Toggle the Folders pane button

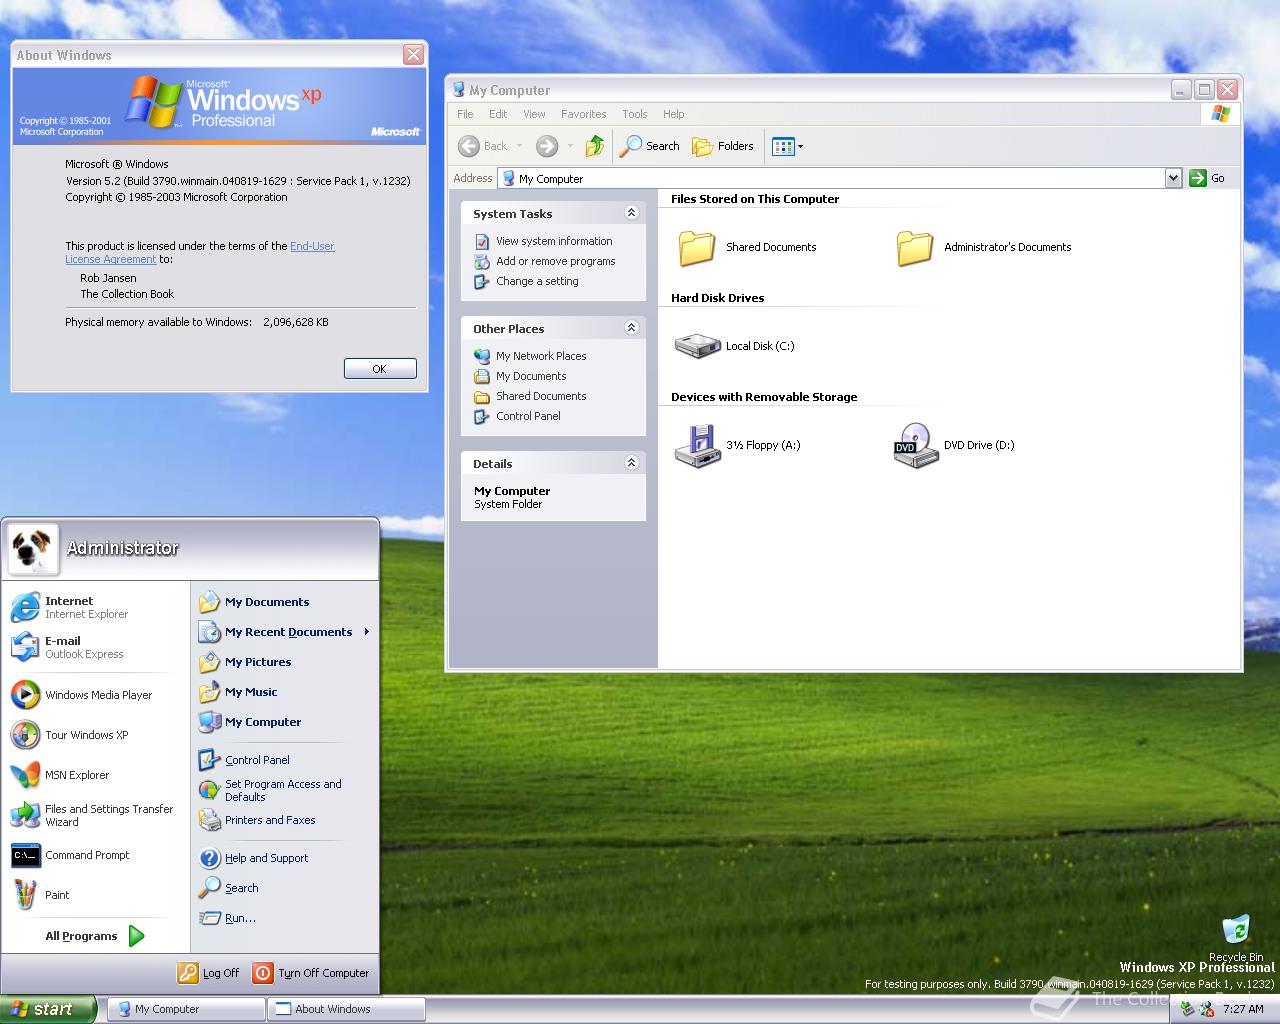(x=723, y=146)
